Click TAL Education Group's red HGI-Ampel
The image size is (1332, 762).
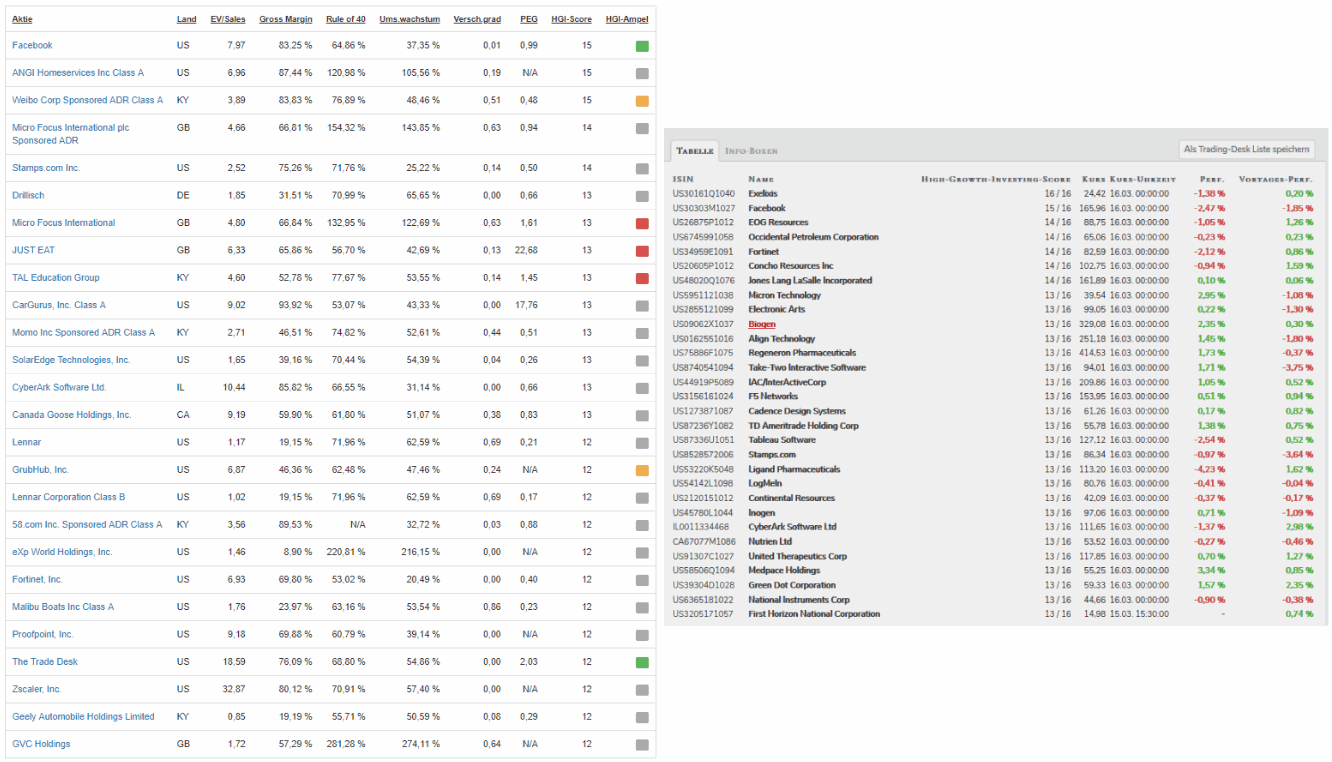[641, 277]
